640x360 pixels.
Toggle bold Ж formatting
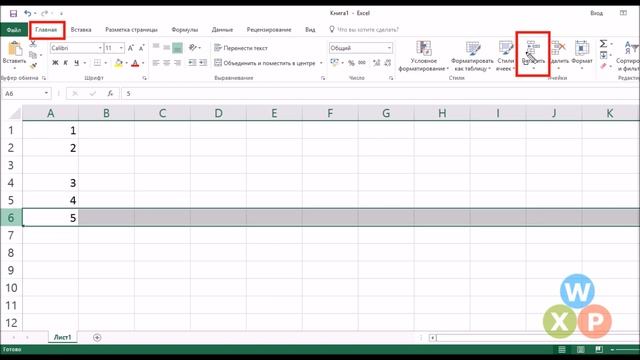tap(55, 63)
